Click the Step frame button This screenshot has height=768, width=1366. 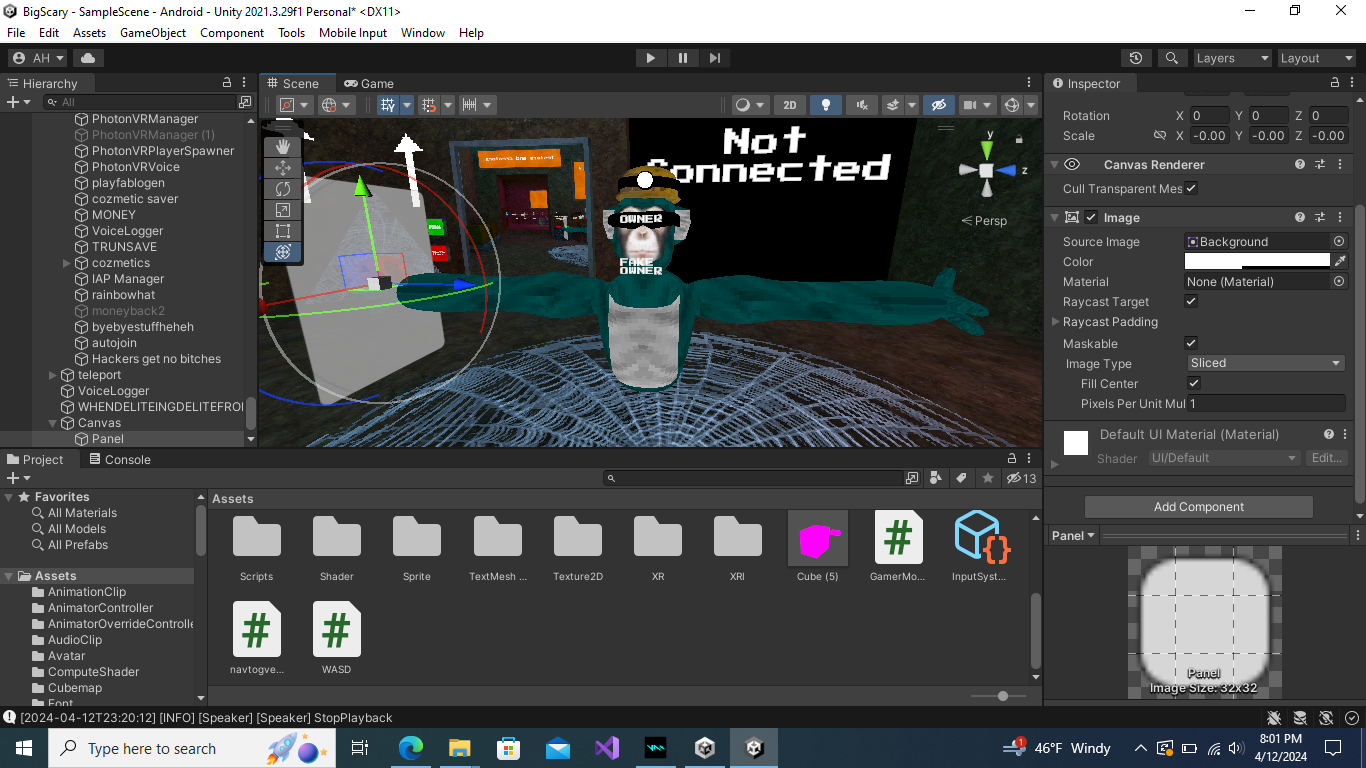click(714, 58)
